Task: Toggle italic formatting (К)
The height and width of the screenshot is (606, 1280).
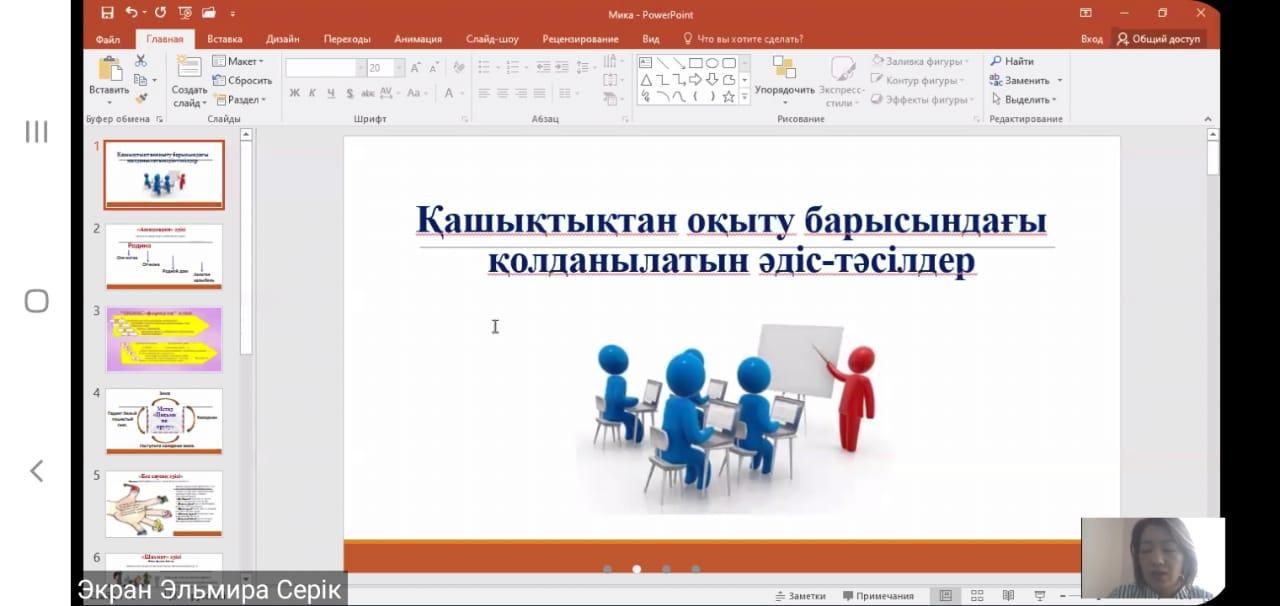Action: [312, 93]
